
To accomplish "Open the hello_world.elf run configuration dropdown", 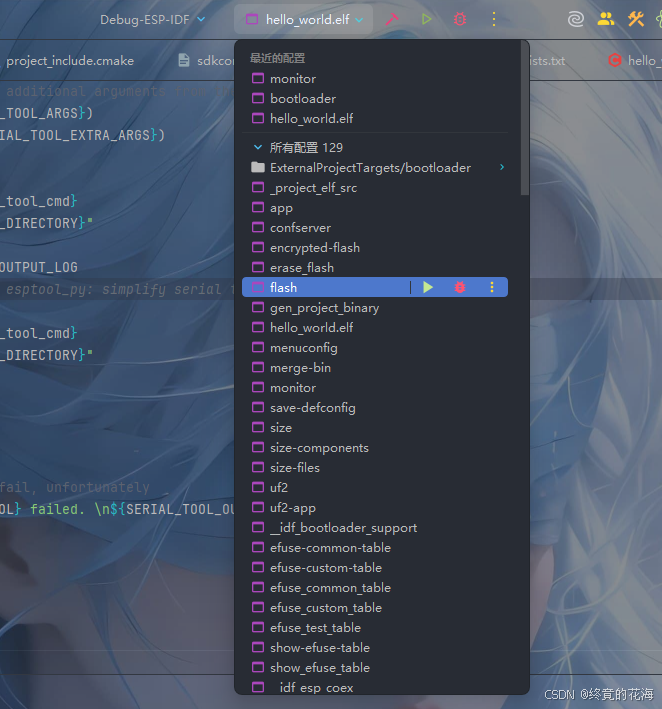I will (x=303, y=19).
